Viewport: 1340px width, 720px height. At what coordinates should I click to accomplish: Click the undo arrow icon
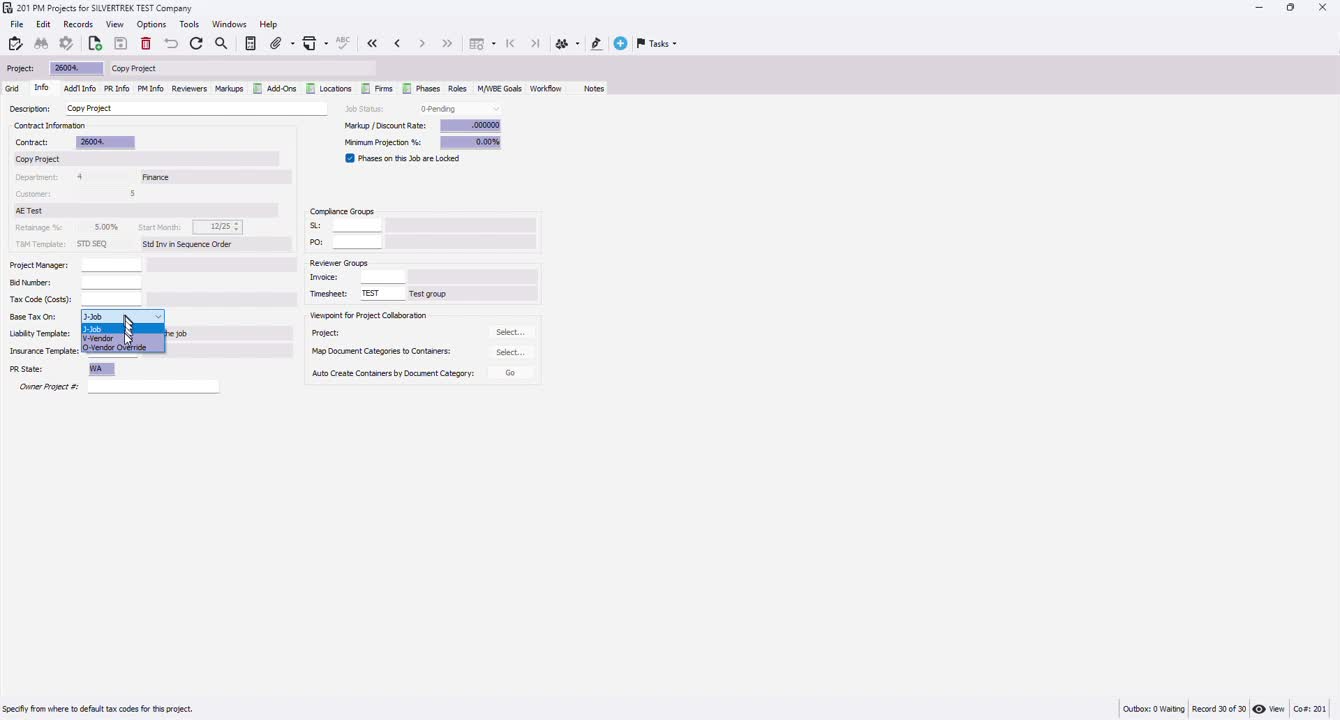pyautogui.click(x=171, y=44)
